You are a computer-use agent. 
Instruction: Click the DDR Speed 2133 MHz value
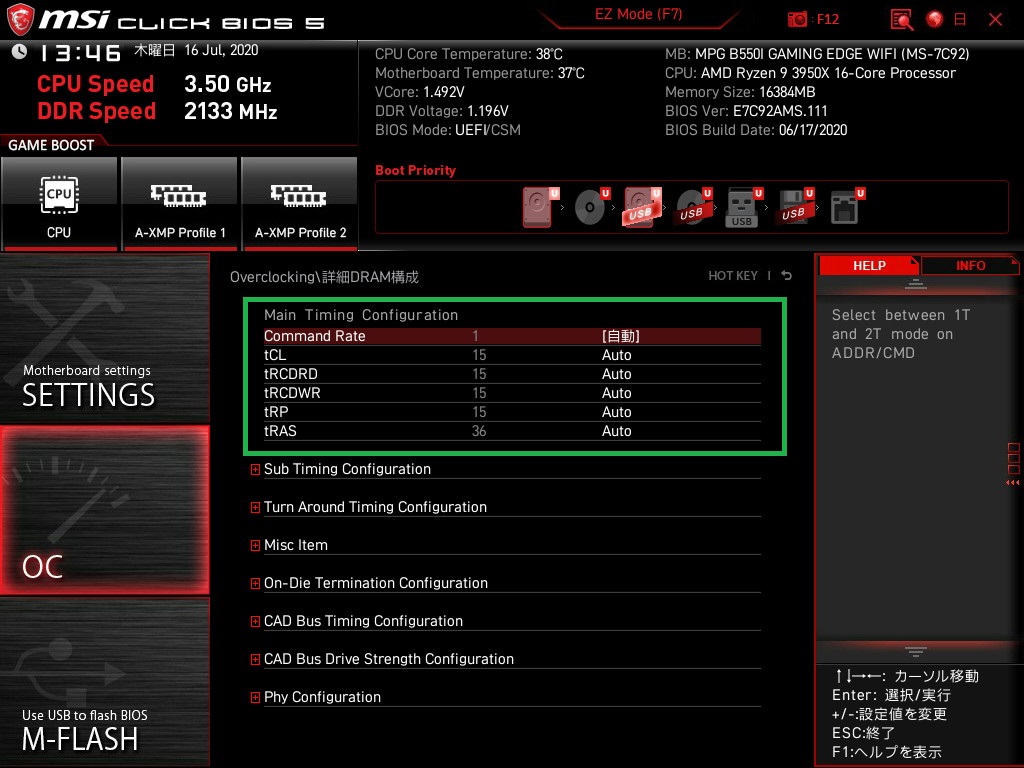click(231, 111)
